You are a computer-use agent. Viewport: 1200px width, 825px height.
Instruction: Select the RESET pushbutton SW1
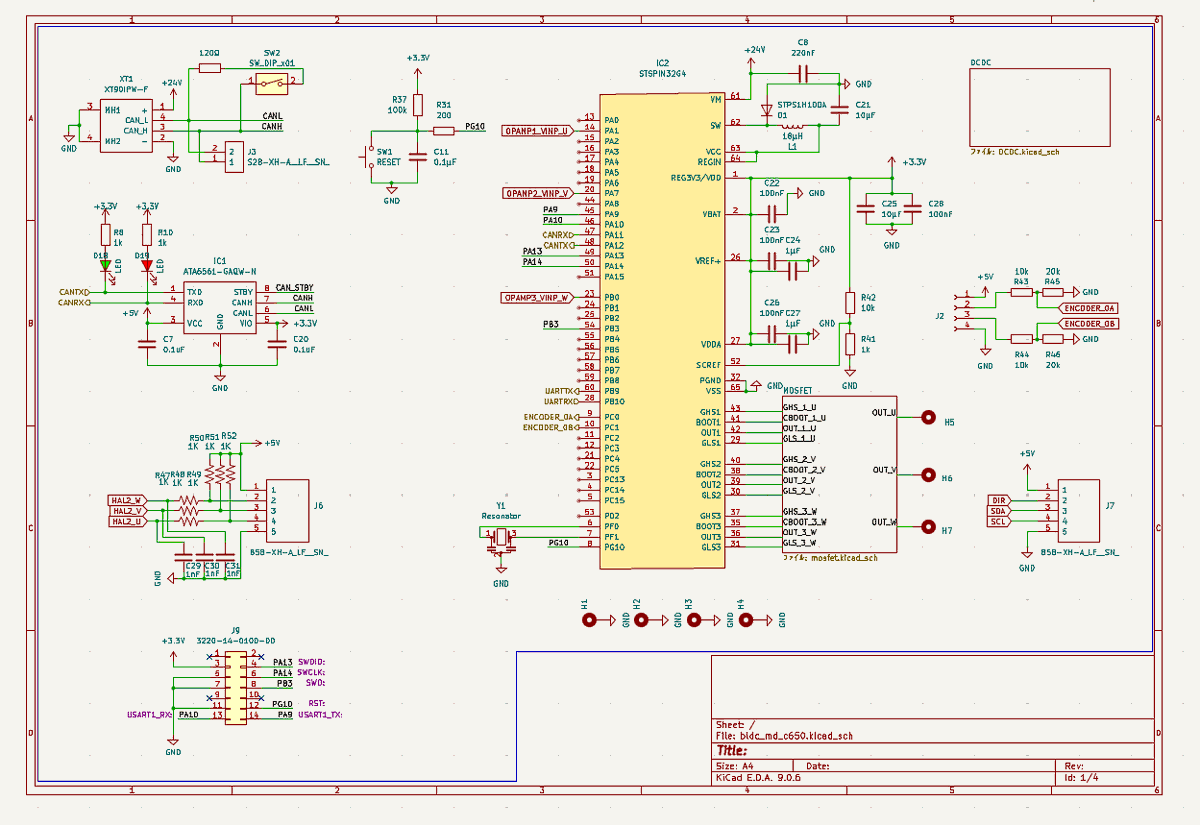point(369,158)
